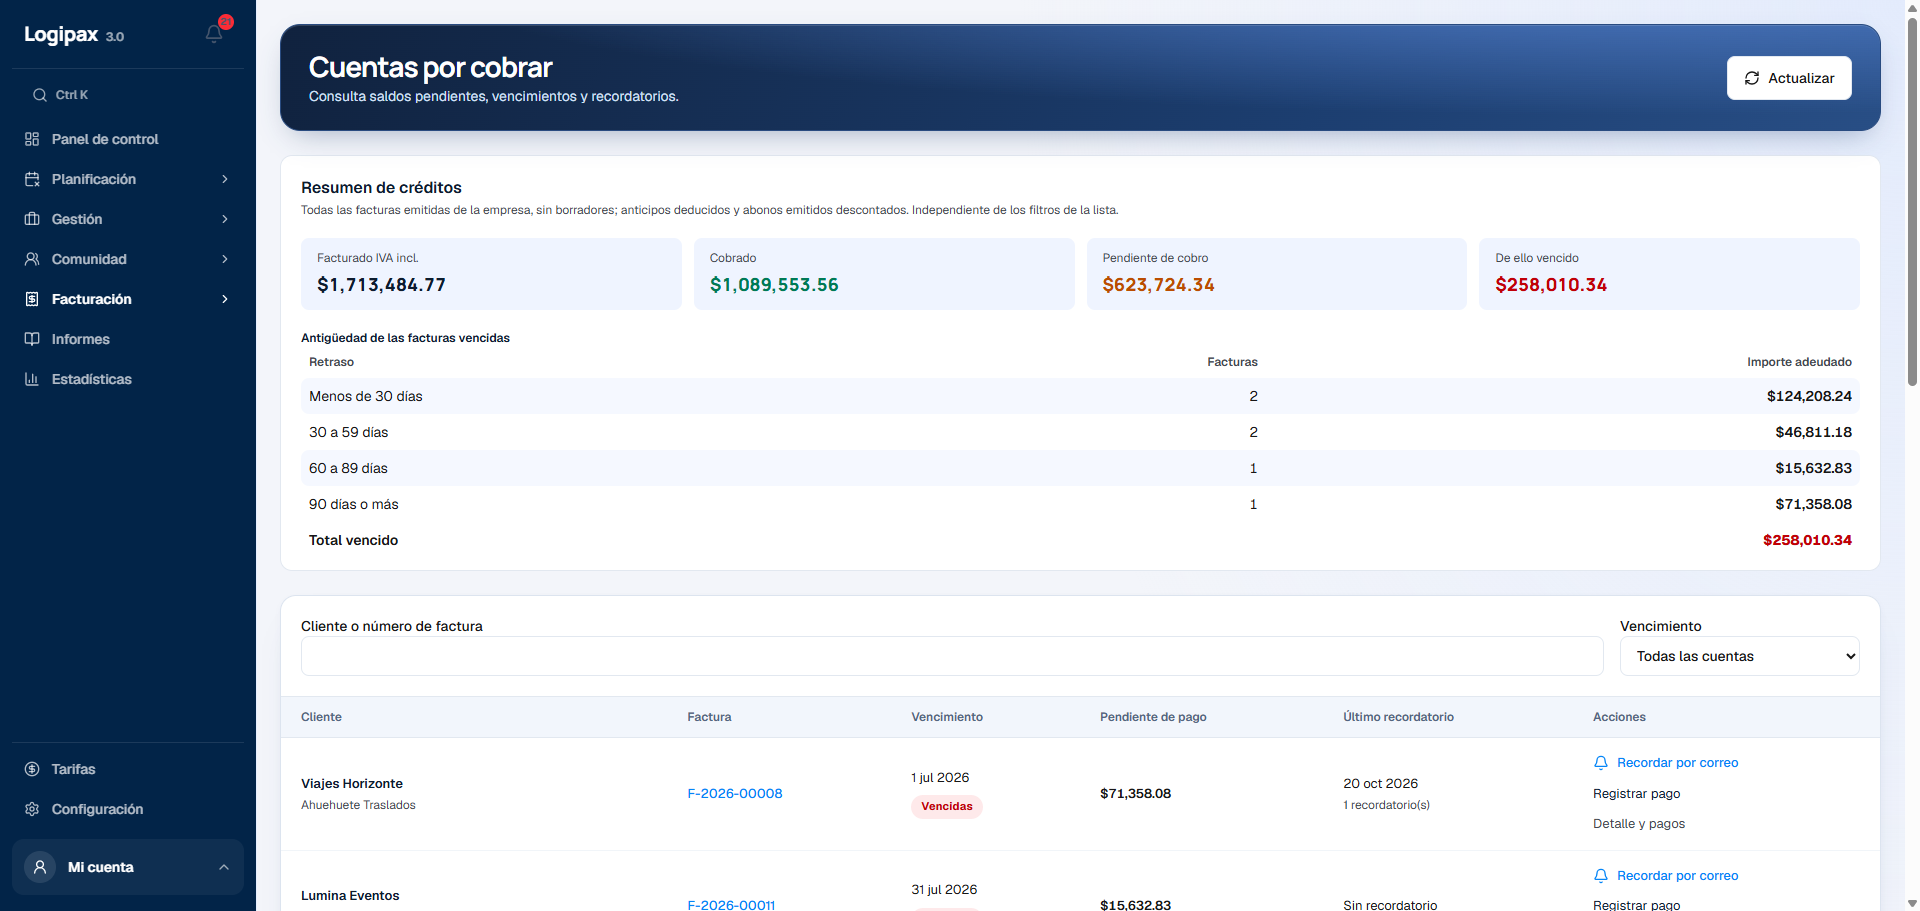The width and height of the screenshot is (1920, 911).
Task: Click the page vertical scrollbar
Action: pyautogui.click(x=1912, y=200)
